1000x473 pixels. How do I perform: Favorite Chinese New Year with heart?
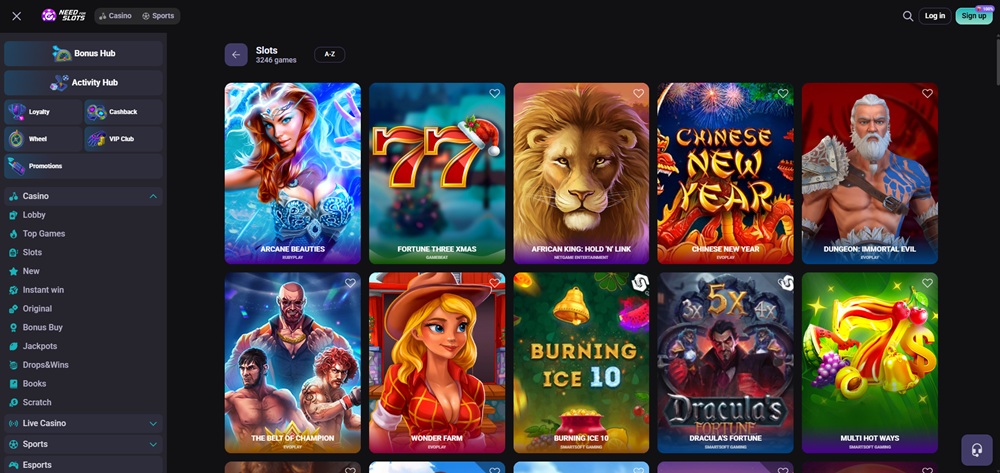(x=783, y=94)
